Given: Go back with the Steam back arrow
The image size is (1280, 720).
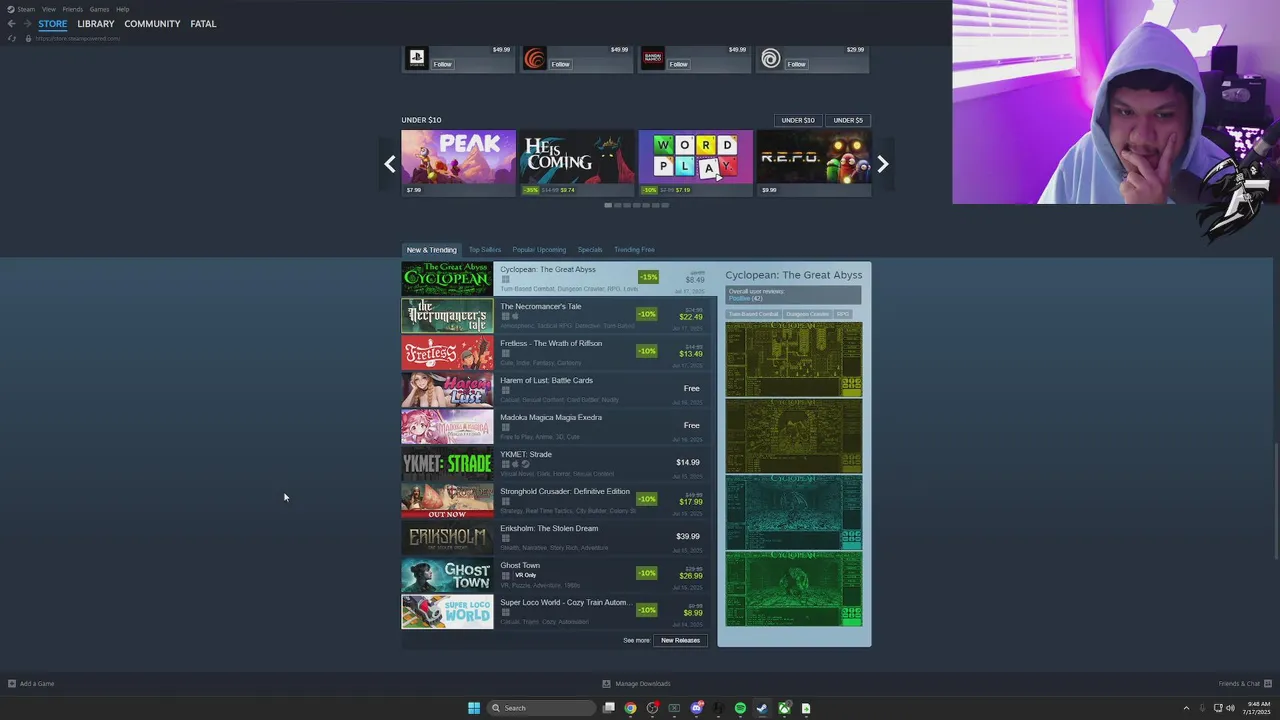Looking at the screenshot, I should [x=11, y=24].
